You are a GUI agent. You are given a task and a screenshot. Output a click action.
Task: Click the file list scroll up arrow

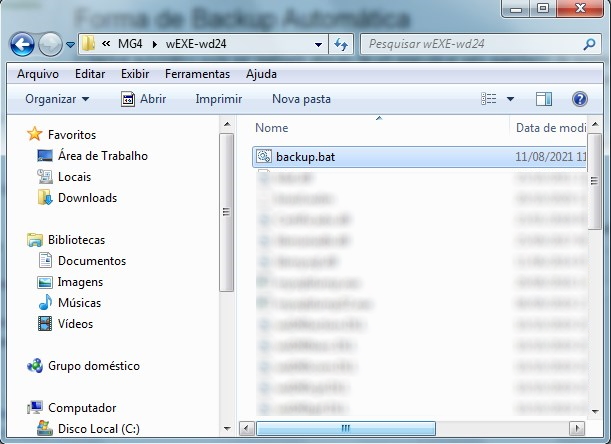point(595,124)
